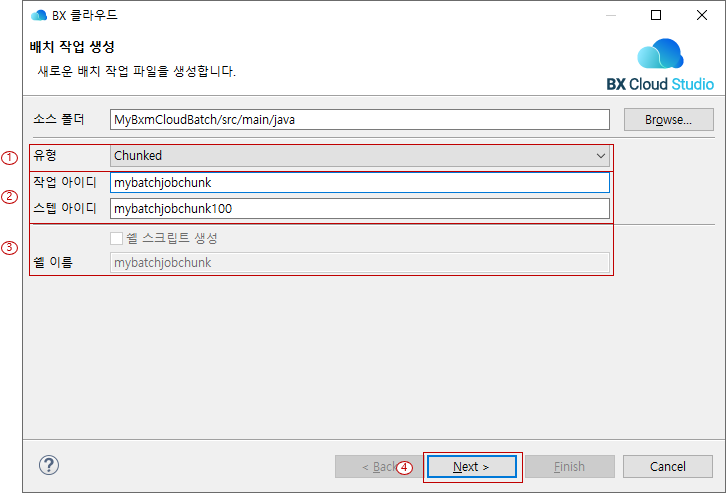Click the red circled number 3 marker

coord(11,248)
